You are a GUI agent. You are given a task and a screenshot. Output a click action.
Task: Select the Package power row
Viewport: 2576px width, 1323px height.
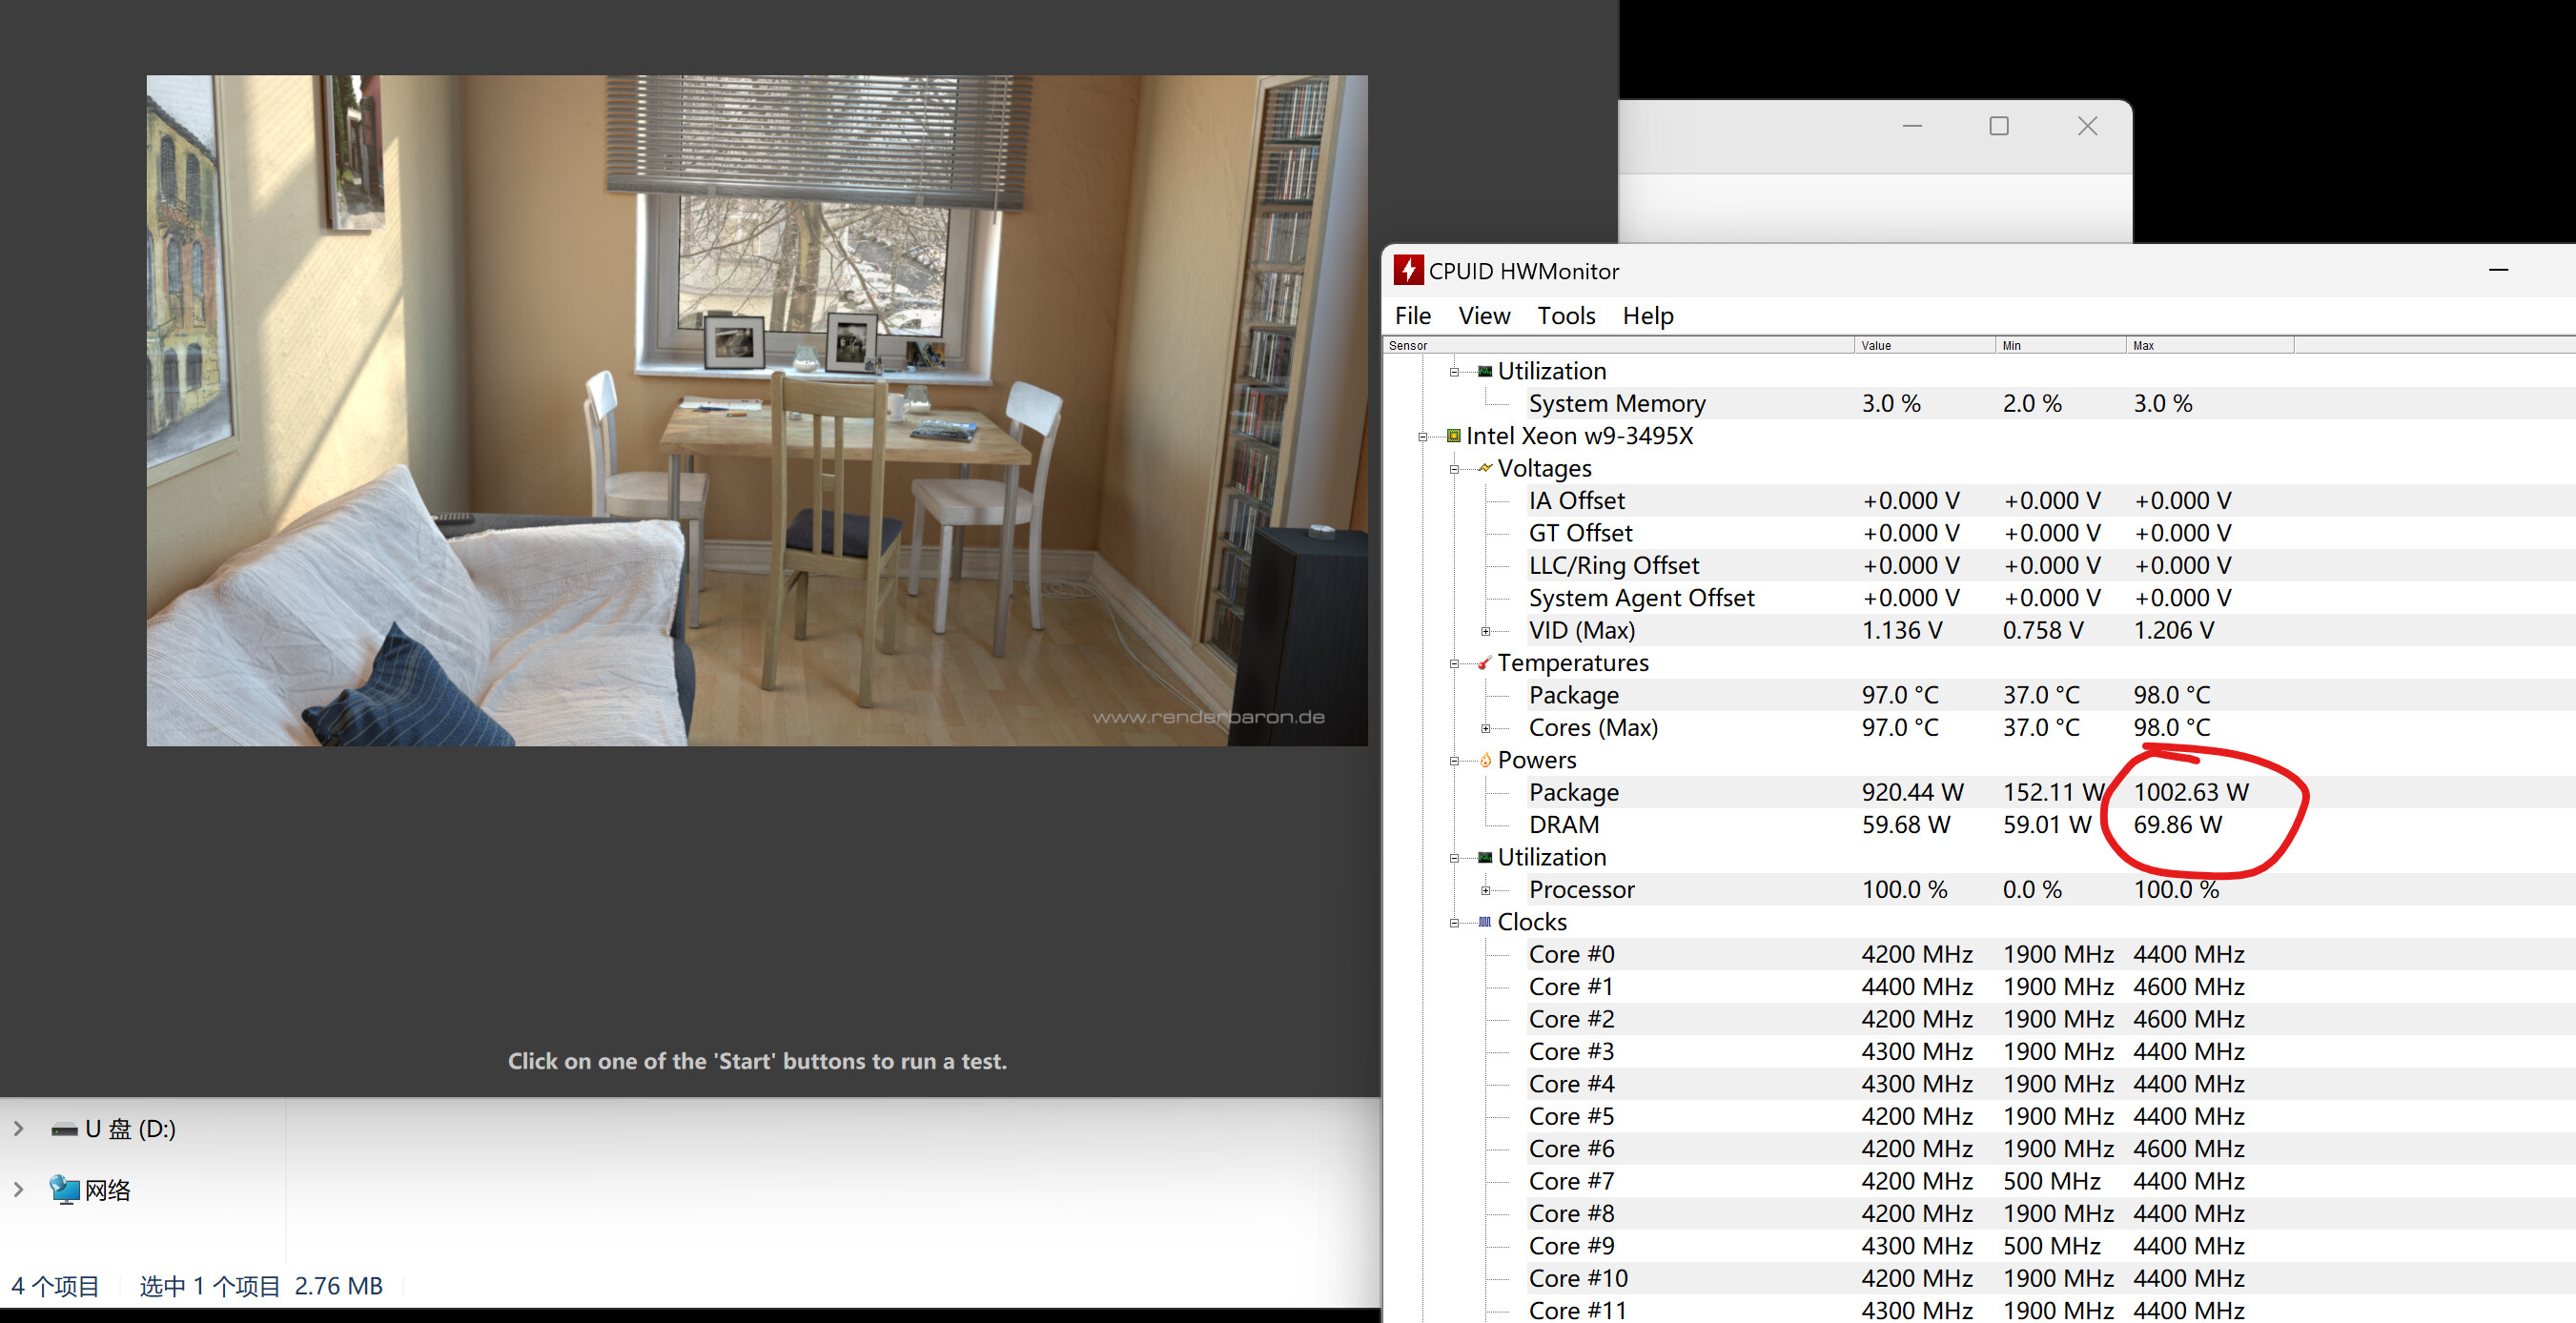coord(1573,793)
